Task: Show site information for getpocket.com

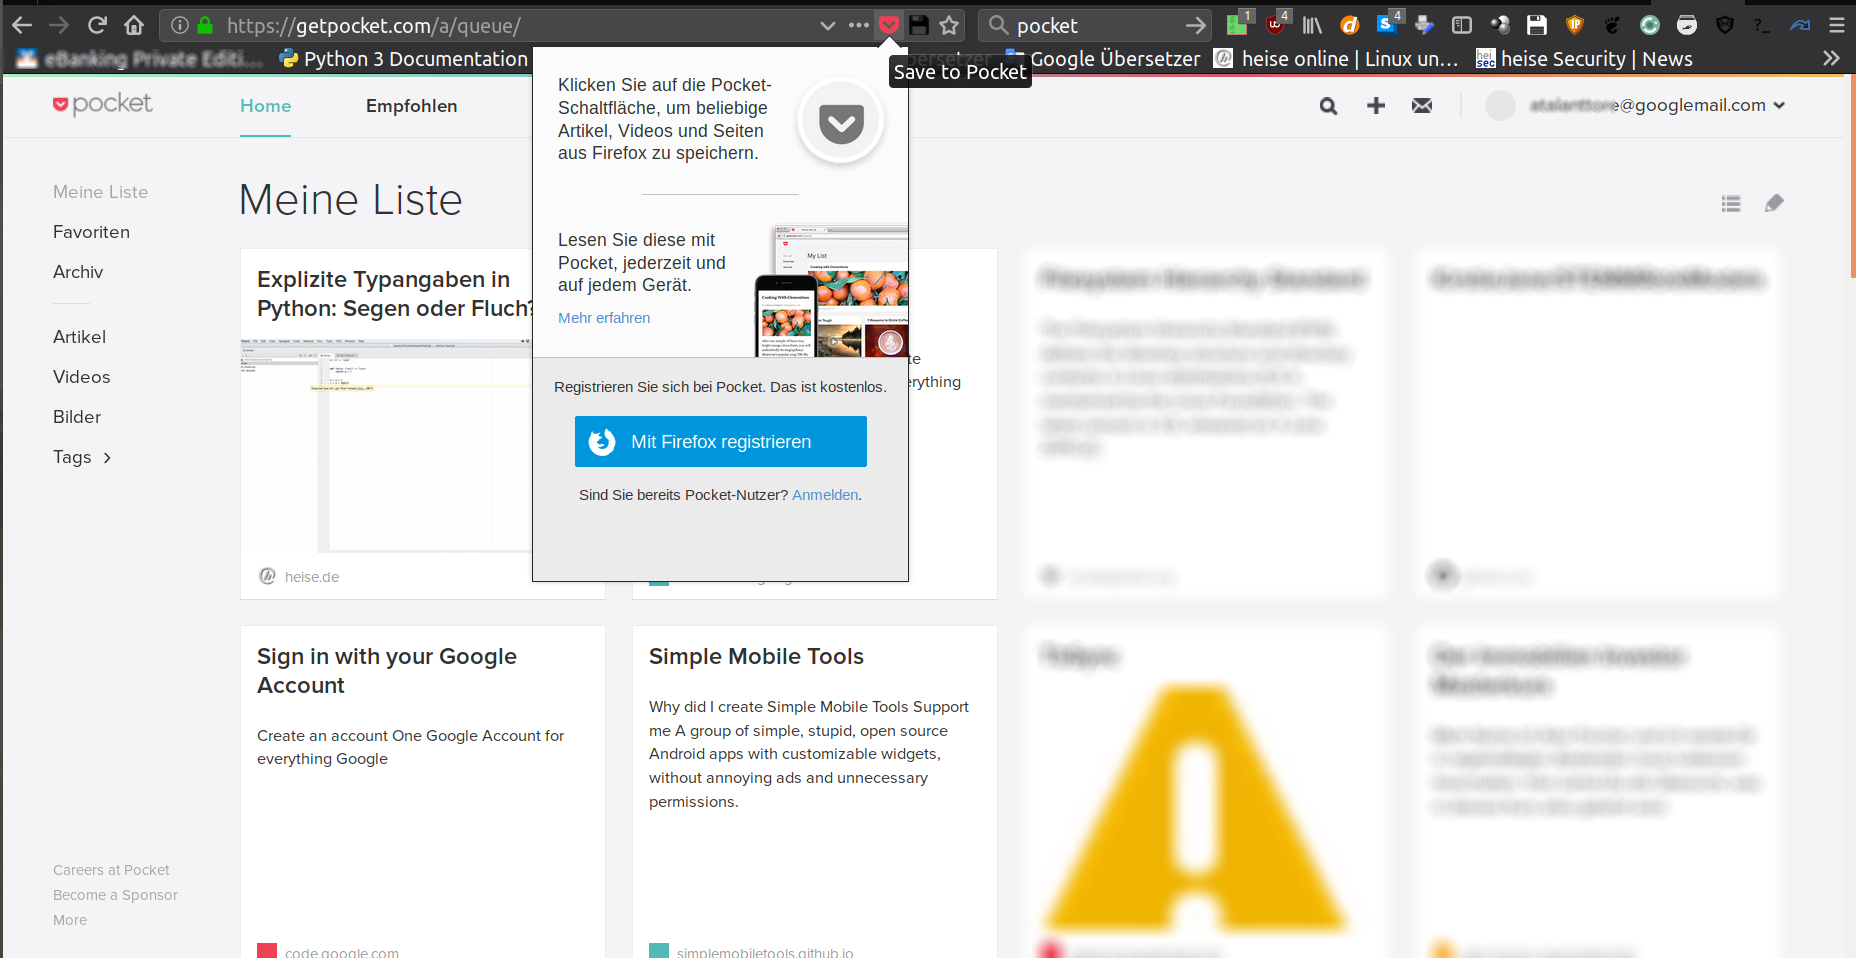Action: (180, 25)
